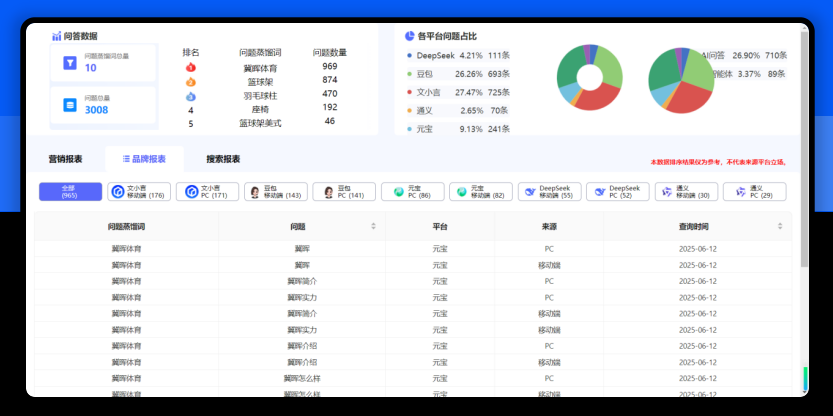The width and height of the screenshot is (833, 416).
Task: Toggle the 豆包 legend entry in chart
Action: (425, 74)
